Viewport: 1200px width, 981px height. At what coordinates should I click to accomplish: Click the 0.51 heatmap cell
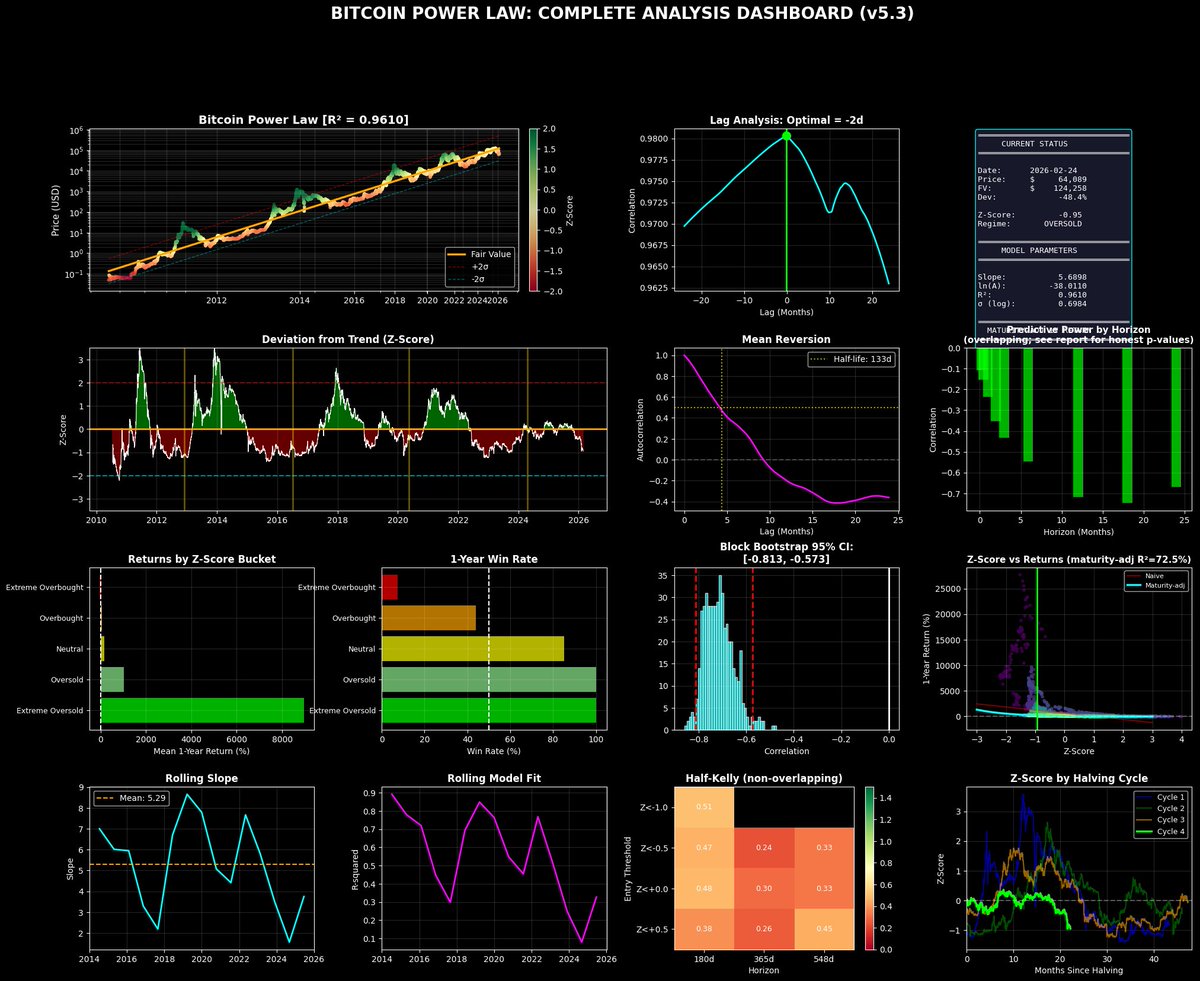pyautogui.click(x=704, y=807)
